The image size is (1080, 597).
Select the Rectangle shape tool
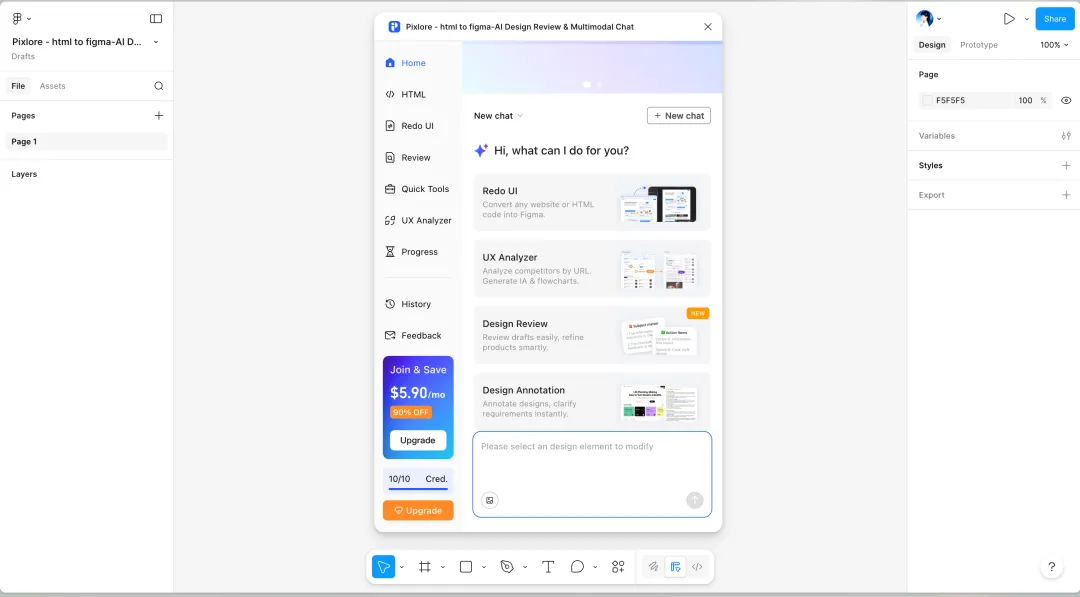click(x=466, y=567)
